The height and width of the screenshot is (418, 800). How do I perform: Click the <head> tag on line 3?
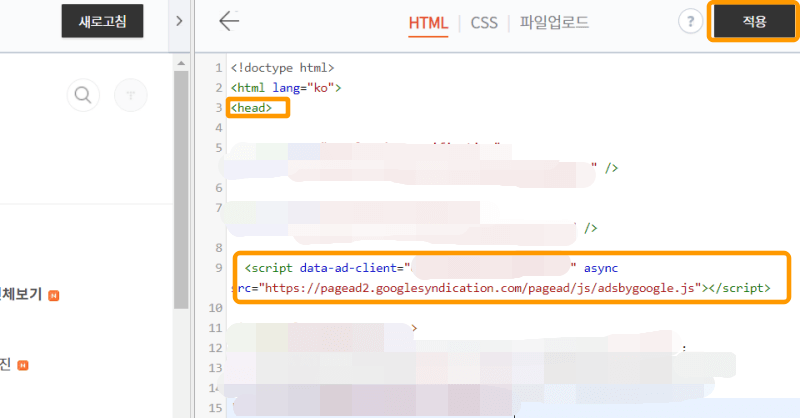(x=252, y=108)
